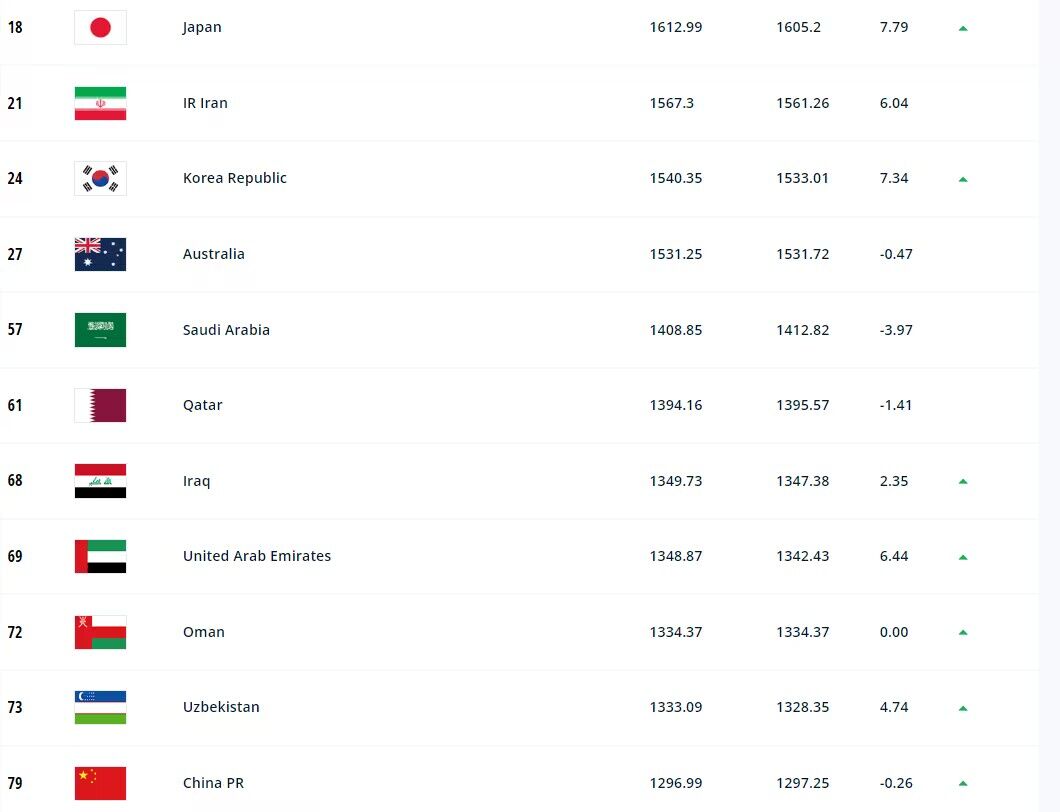Open the China PR team link
Image resolution: width=1060 pixels, height=812 pixels.
[x=213, y=783]
